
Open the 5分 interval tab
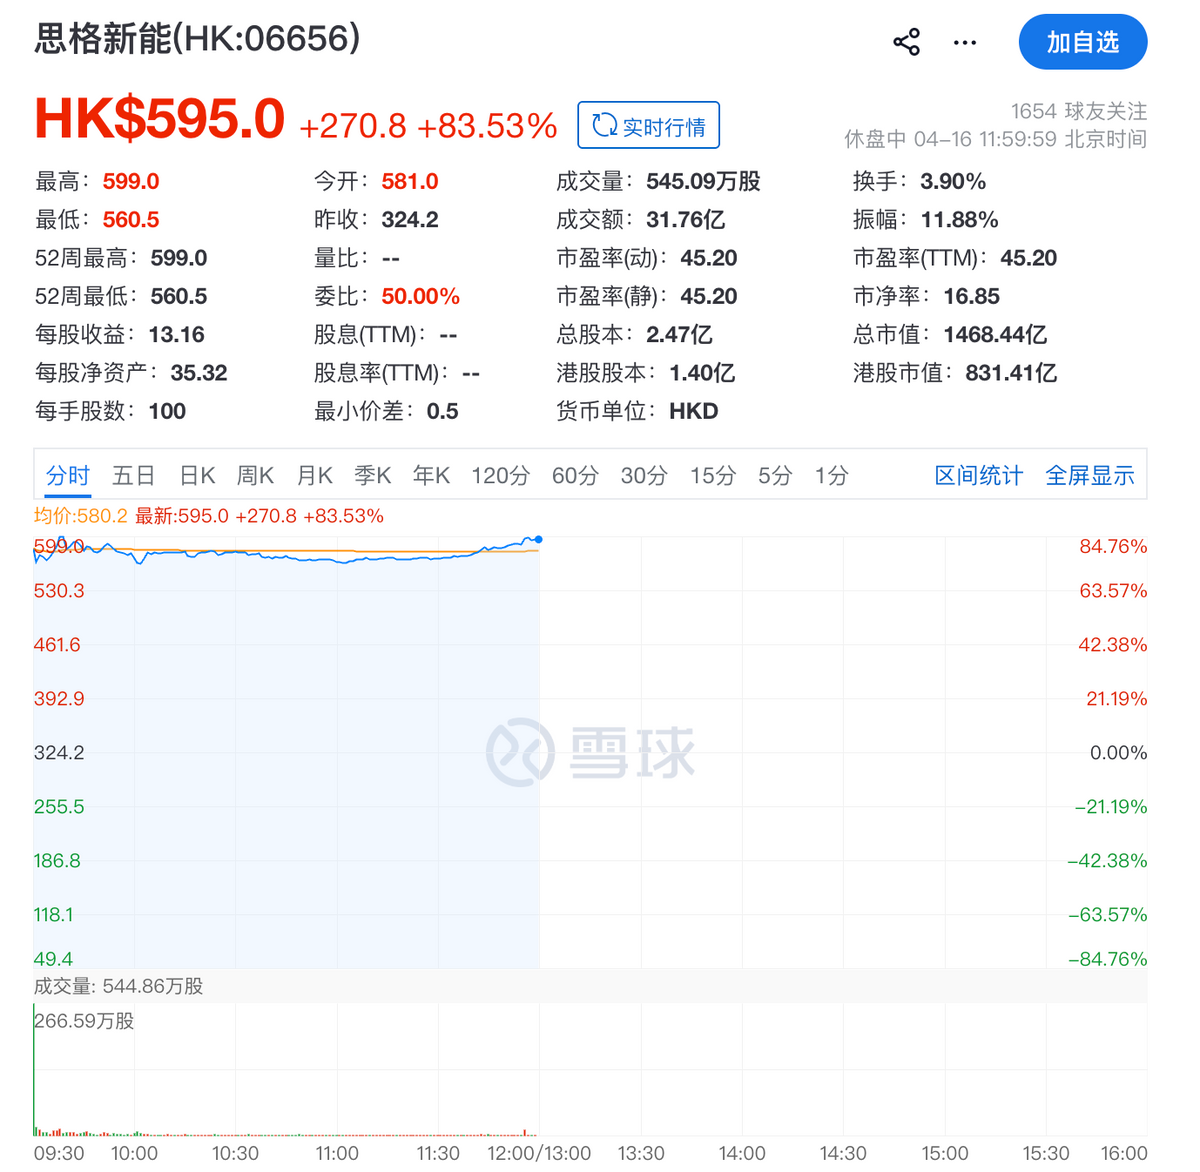(774, 475)
